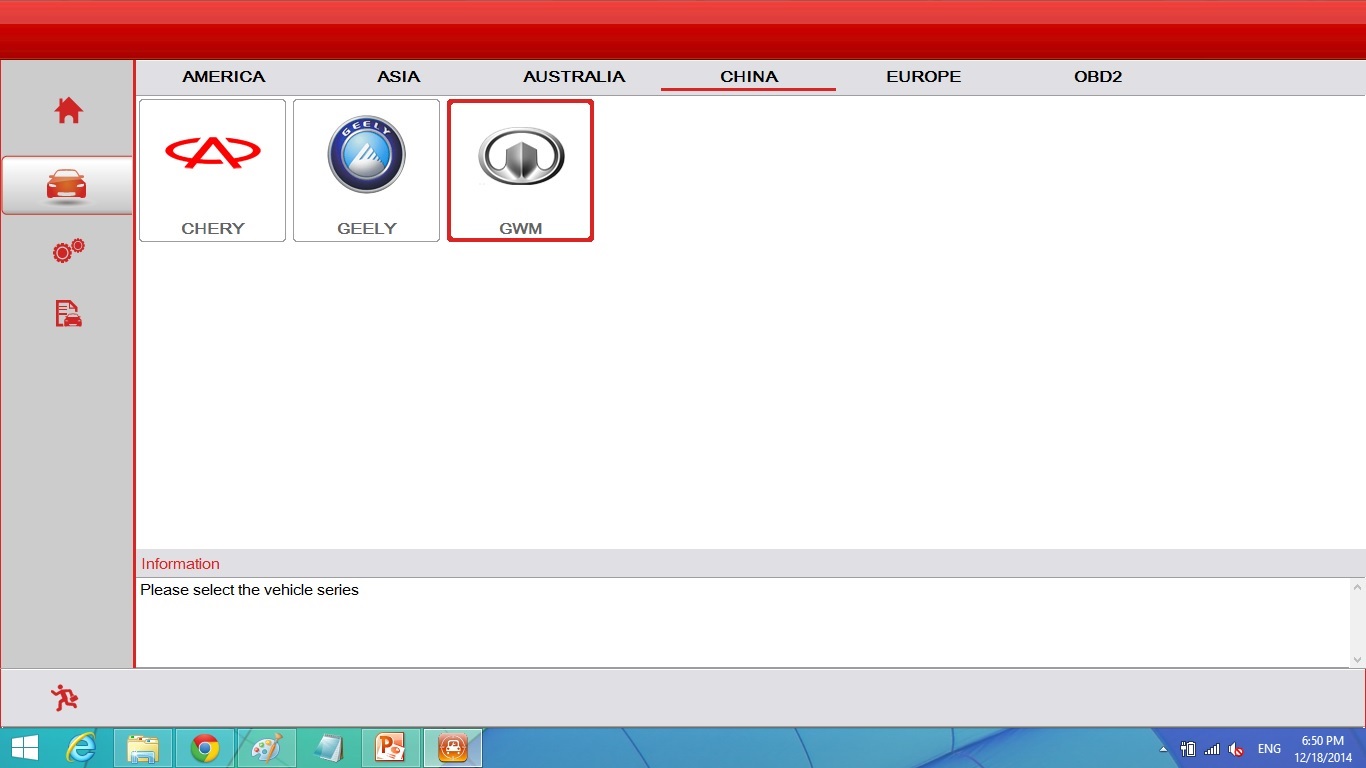
Task: Show hidden system tray icons
Action: pyautogui.click(x=1163, y=749)
